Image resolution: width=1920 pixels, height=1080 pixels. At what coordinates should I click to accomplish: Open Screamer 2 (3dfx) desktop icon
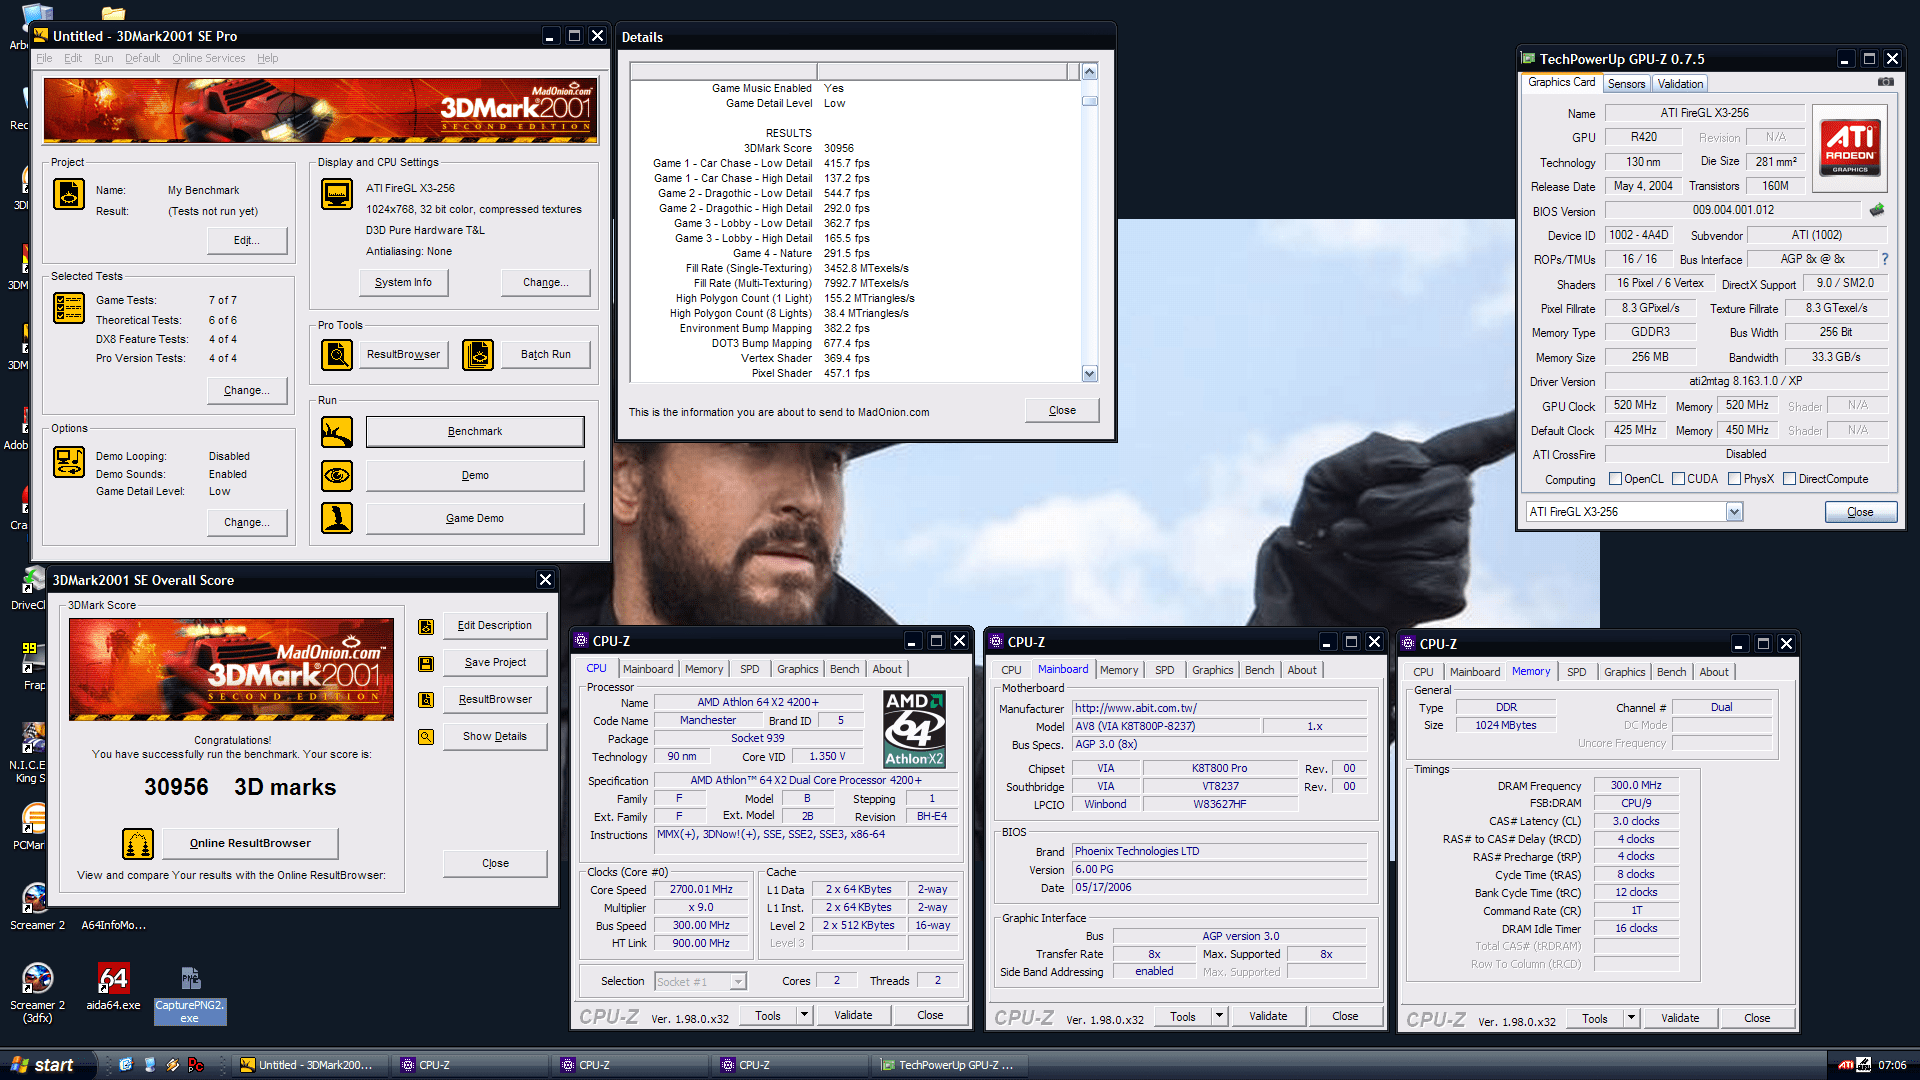37,993
